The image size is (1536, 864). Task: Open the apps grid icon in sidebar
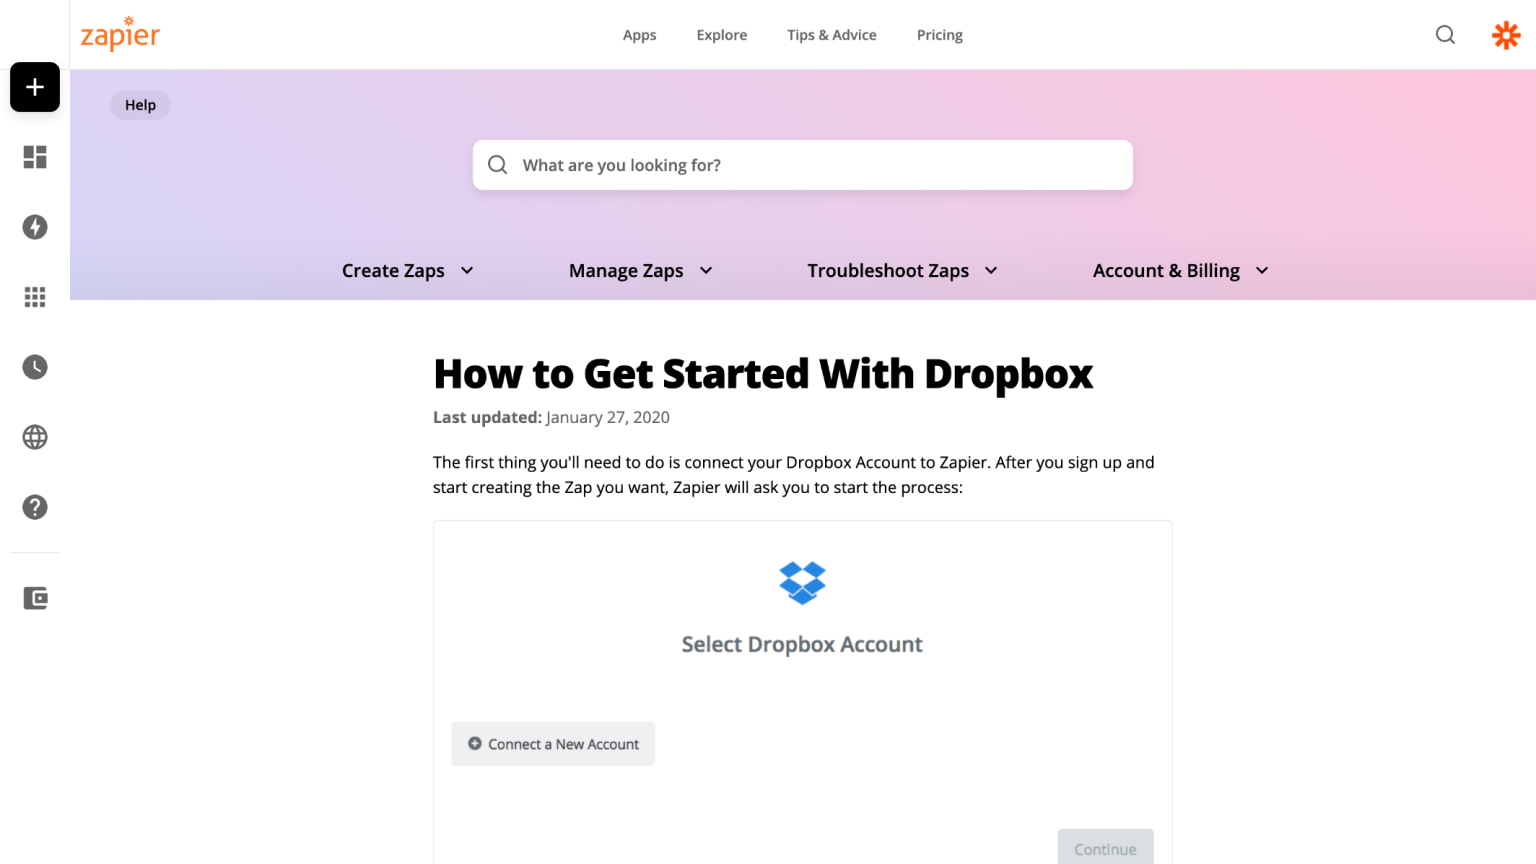tap(35, 297)
